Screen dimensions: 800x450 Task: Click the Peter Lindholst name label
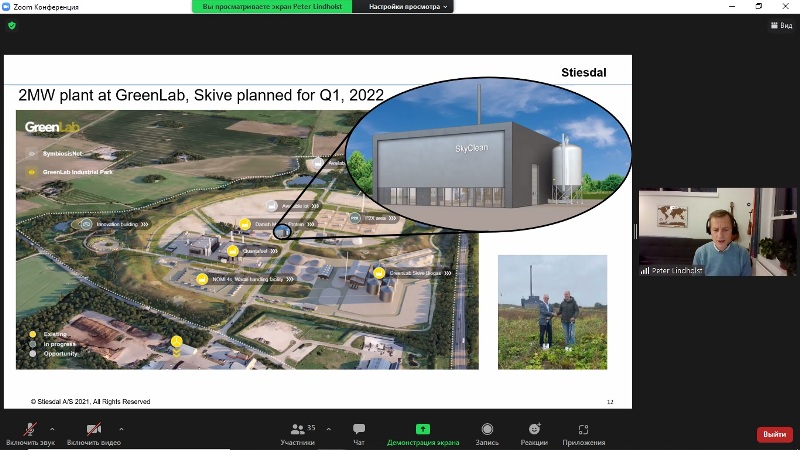677,270
